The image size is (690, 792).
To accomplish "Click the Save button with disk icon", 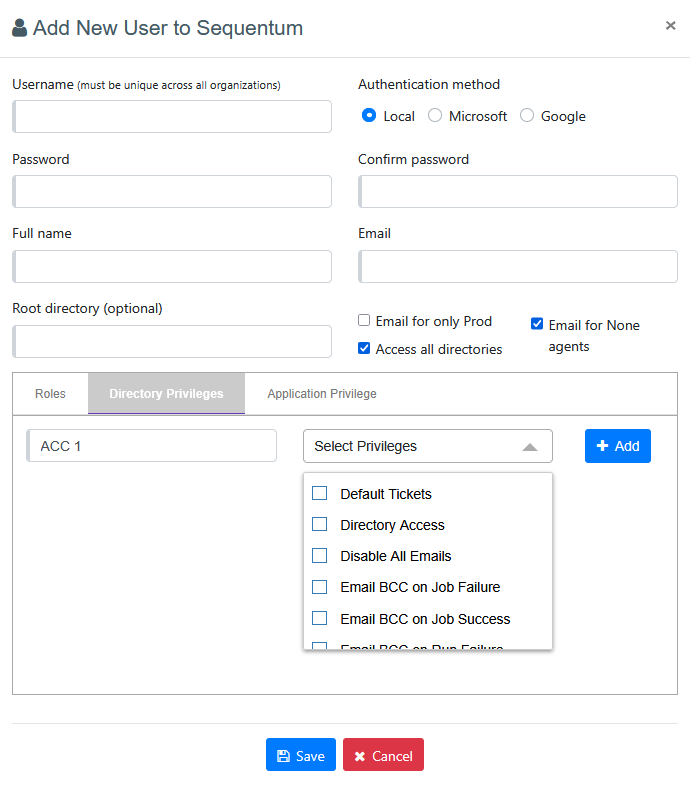I will pos(301,755).
